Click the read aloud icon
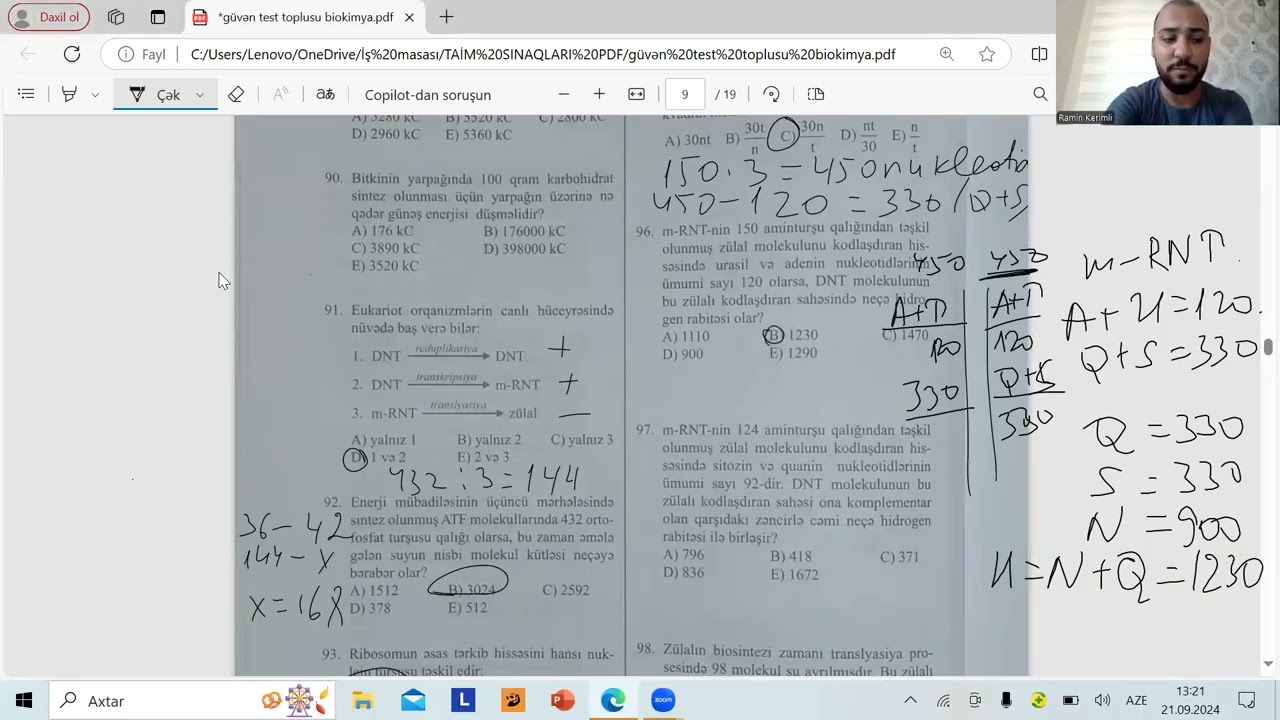Image resolution: width=1280 pixels, height=720 pixels. 281,94
